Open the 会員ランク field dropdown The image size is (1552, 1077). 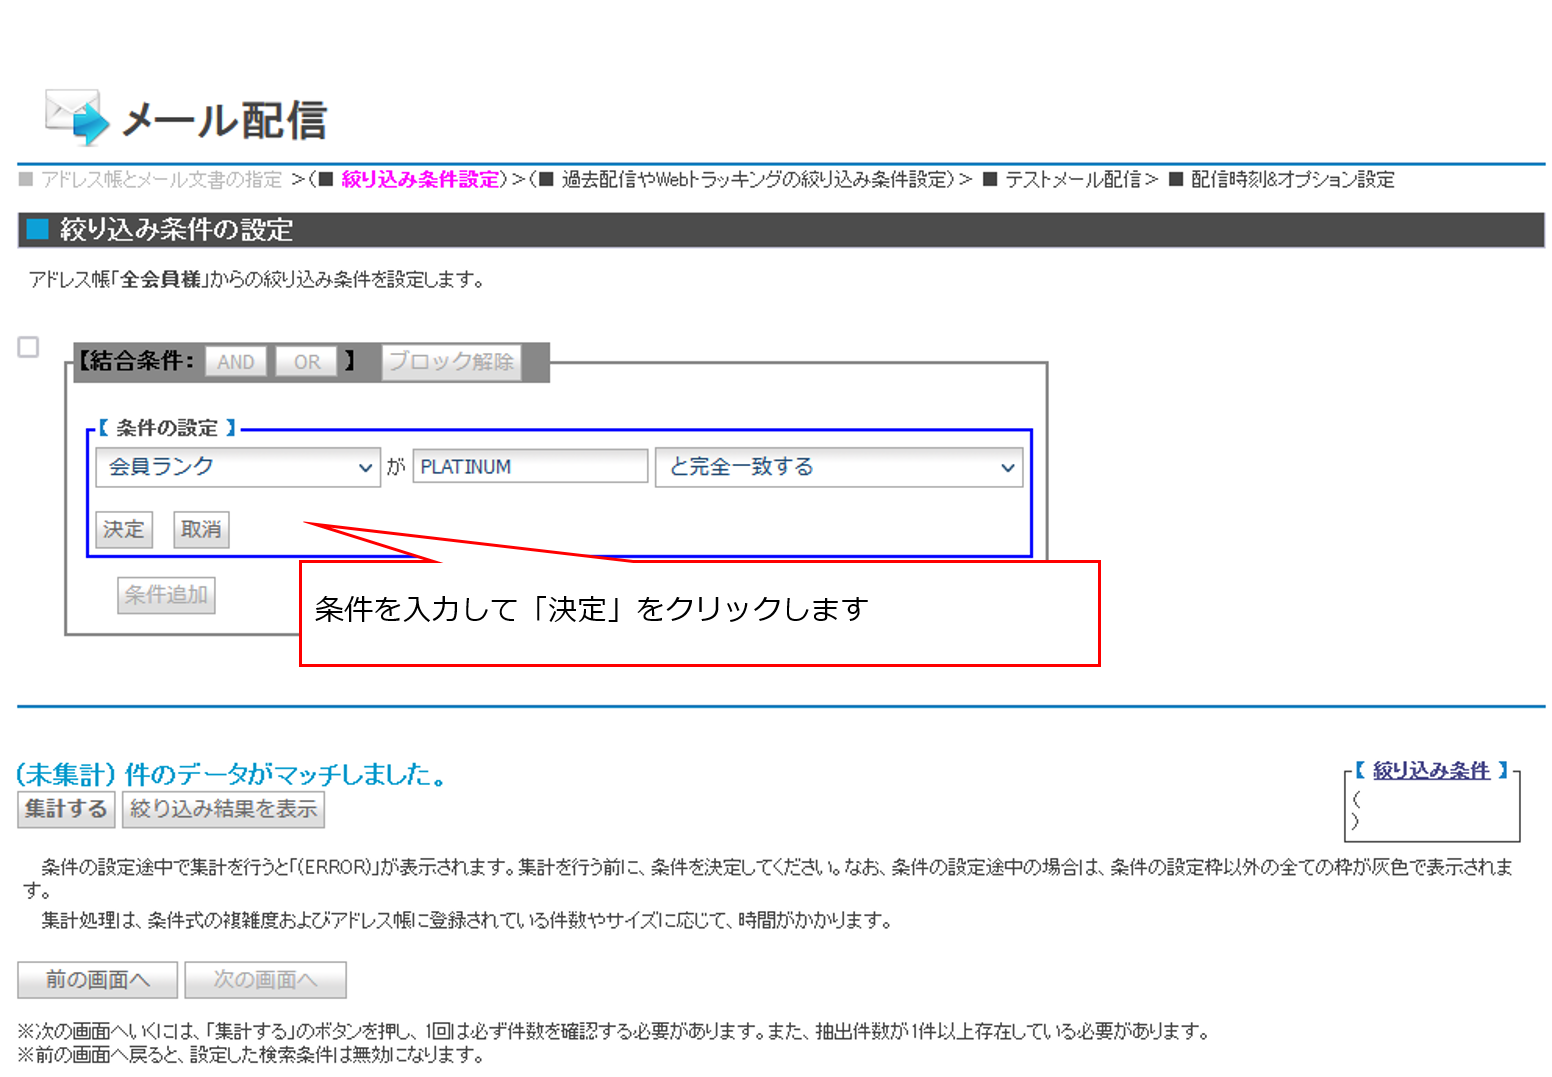coord(238,467)
